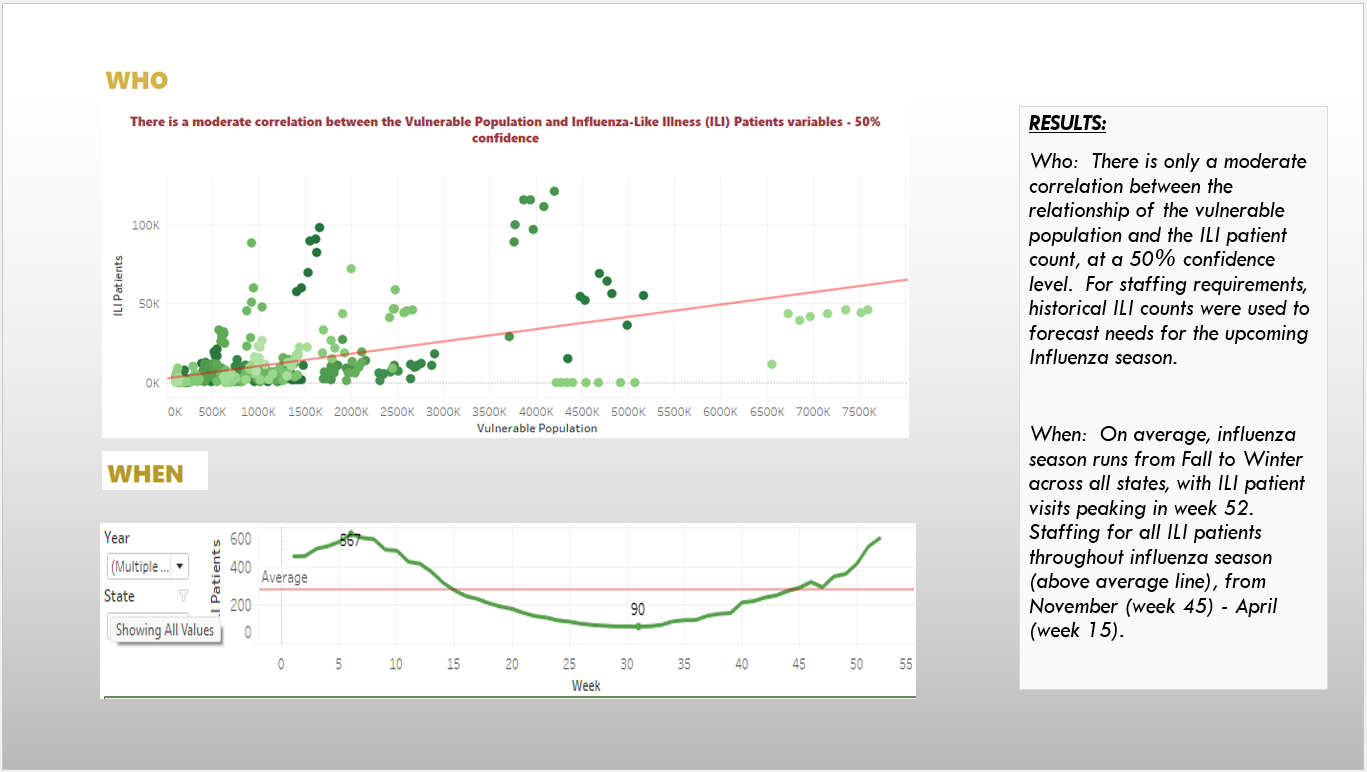Click the 'When:' results paragraph
Viewport: 1367px width, 772px height.
[x=1167, y=532]
